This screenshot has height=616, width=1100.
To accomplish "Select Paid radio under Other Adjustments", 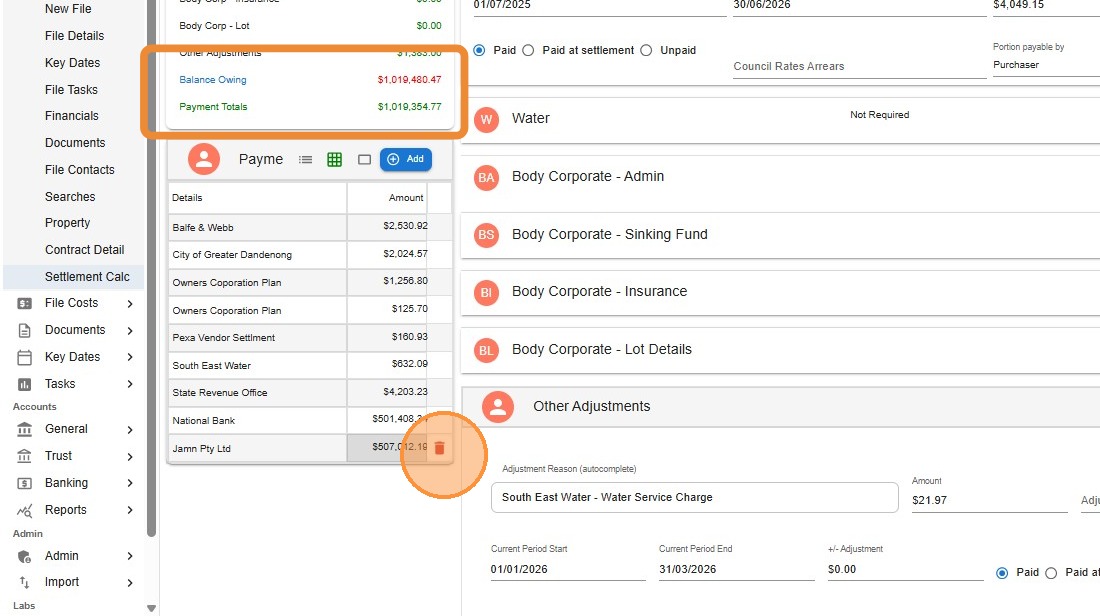I will [1002, 573].
